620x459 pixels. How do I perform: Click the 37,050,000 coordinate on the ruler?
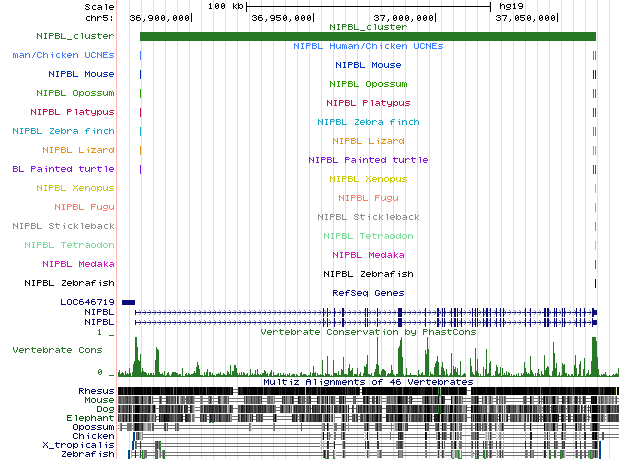pos(526,18)
